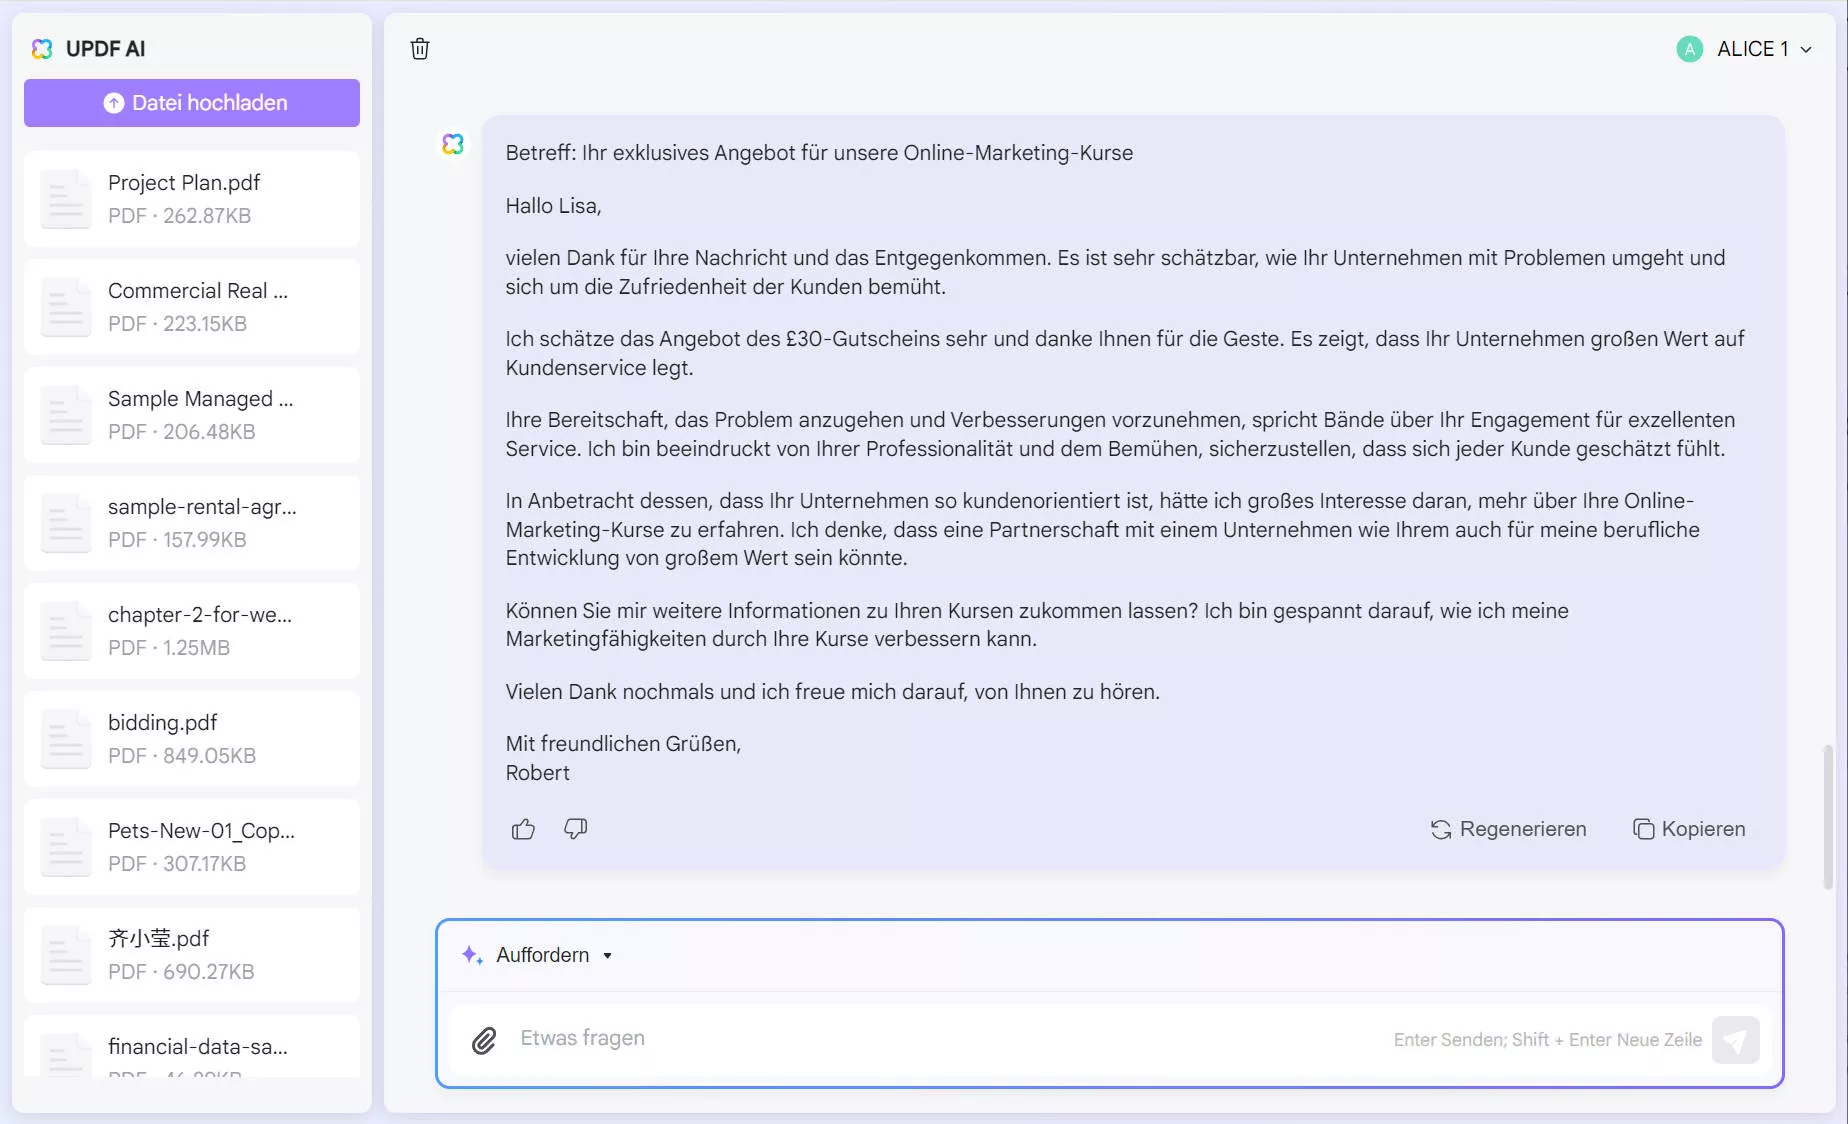The width and height of the screenshot is (1848, 1124).
Task: Click the Kopieren button
Action: pyautogui.click(x=1689, y=829)
